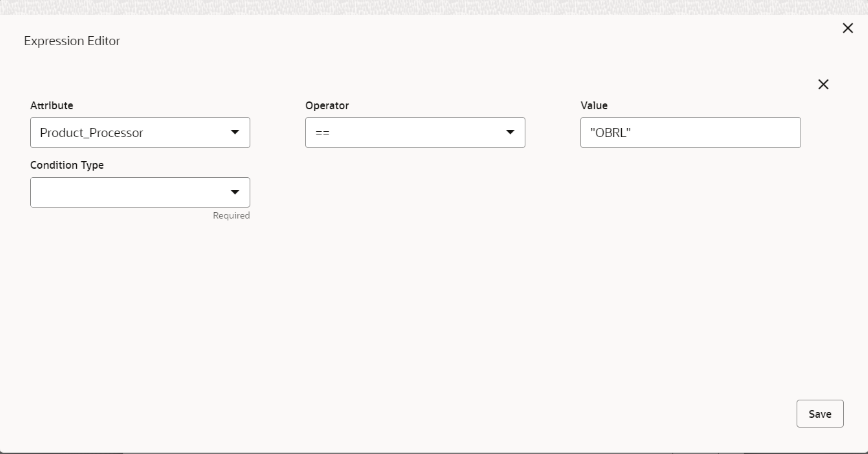
Task: Click the Product_Processor attribute text
Action: click(91, 133)
